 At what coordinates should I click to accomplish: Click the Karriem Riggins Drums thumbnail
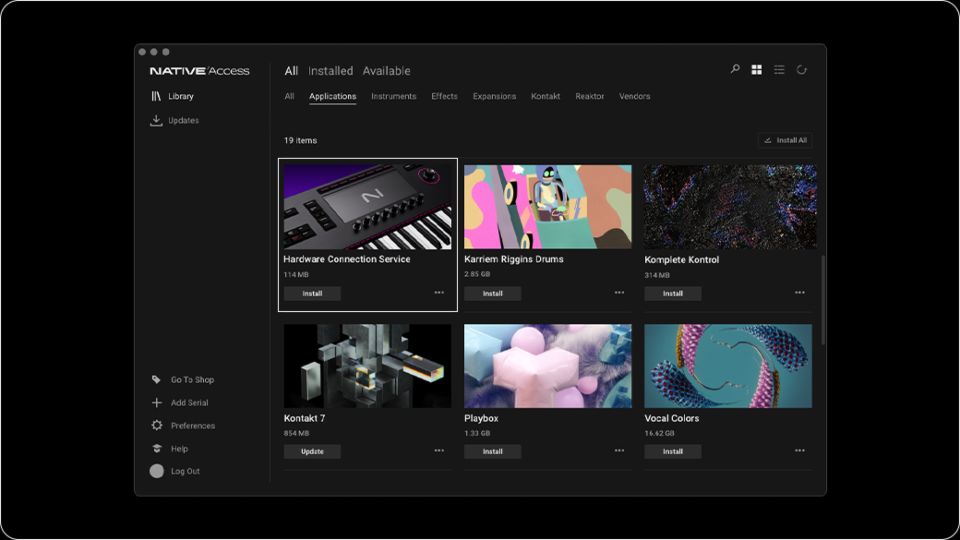coord(548,206)
